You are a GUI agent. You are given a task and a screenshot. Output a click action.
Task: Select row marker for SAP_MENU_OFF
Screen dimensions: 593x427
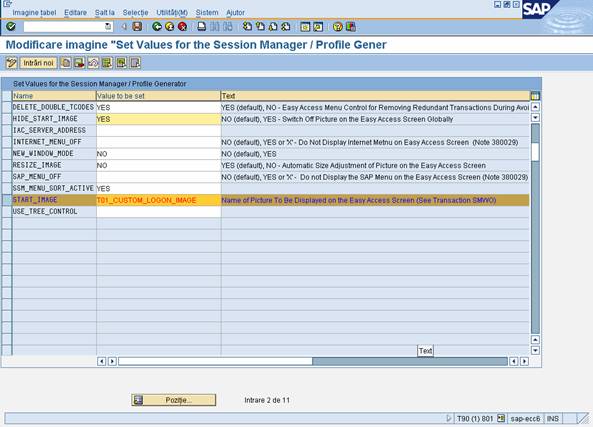tap(7, 177)
